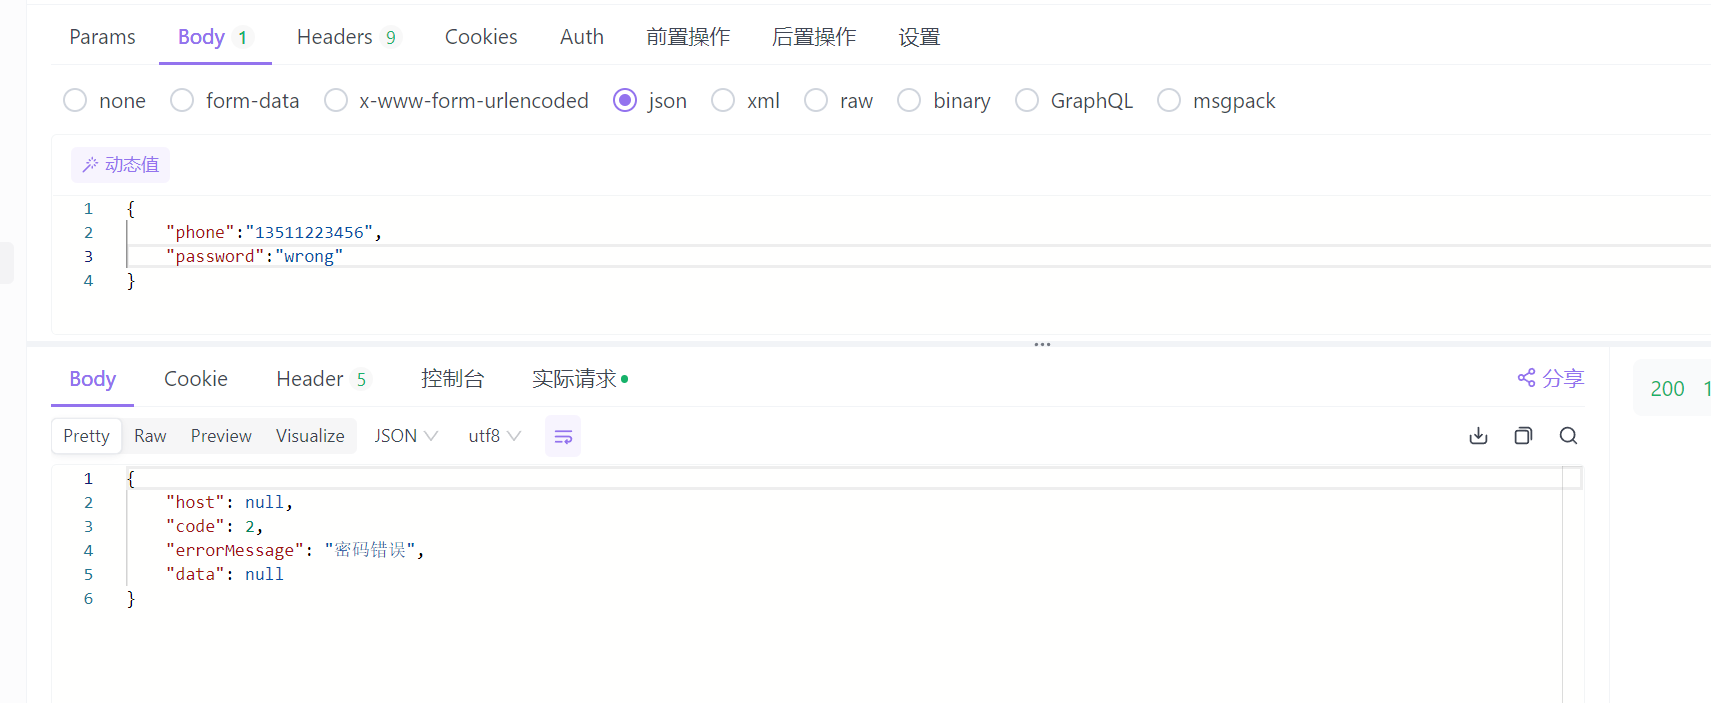
Task: Click the panel splitter dots handle
Action: pyautogui.click(x=1042, y=344)
